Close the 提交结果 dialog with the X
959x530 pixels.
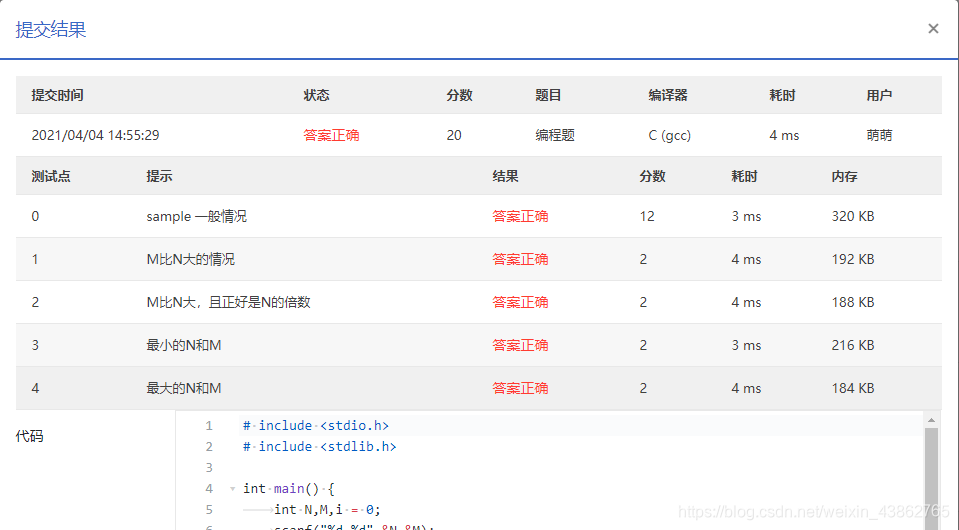click(x=933, y=29)
